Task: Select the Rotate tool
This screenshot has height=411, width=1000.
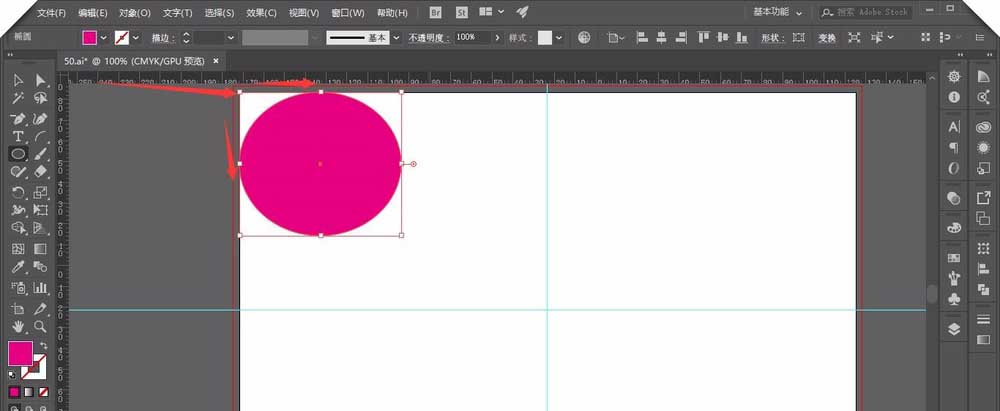Action: pyautogui.click(x=18, y=192)
